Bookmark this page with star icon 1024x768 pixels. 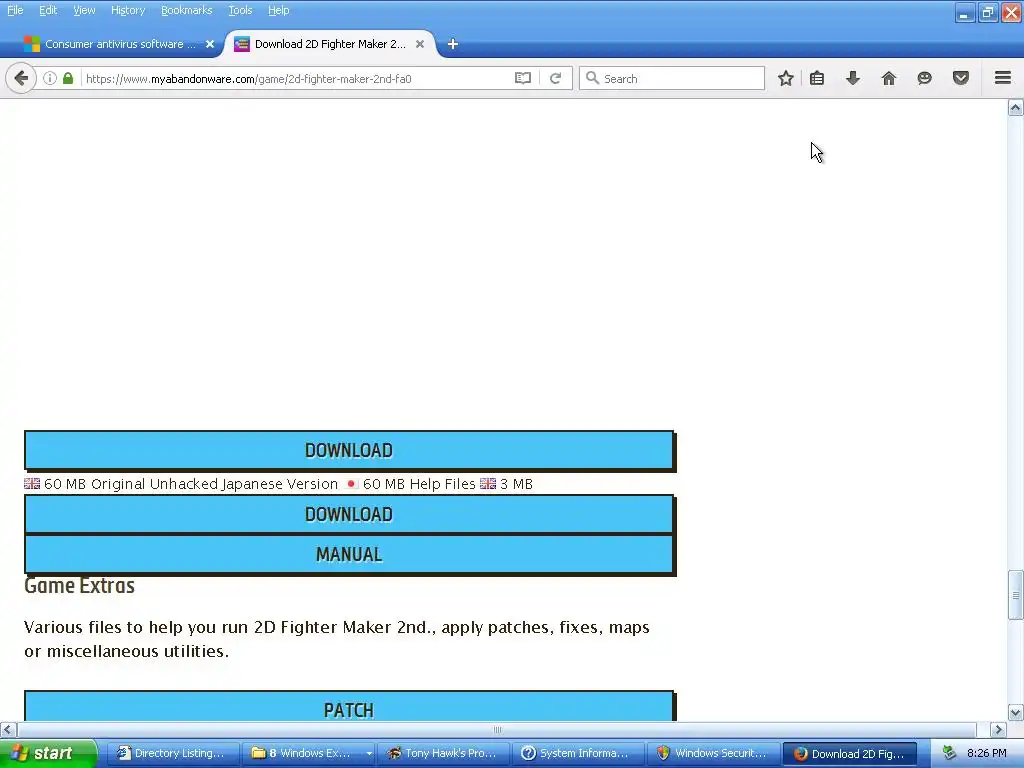coord(786,78)
